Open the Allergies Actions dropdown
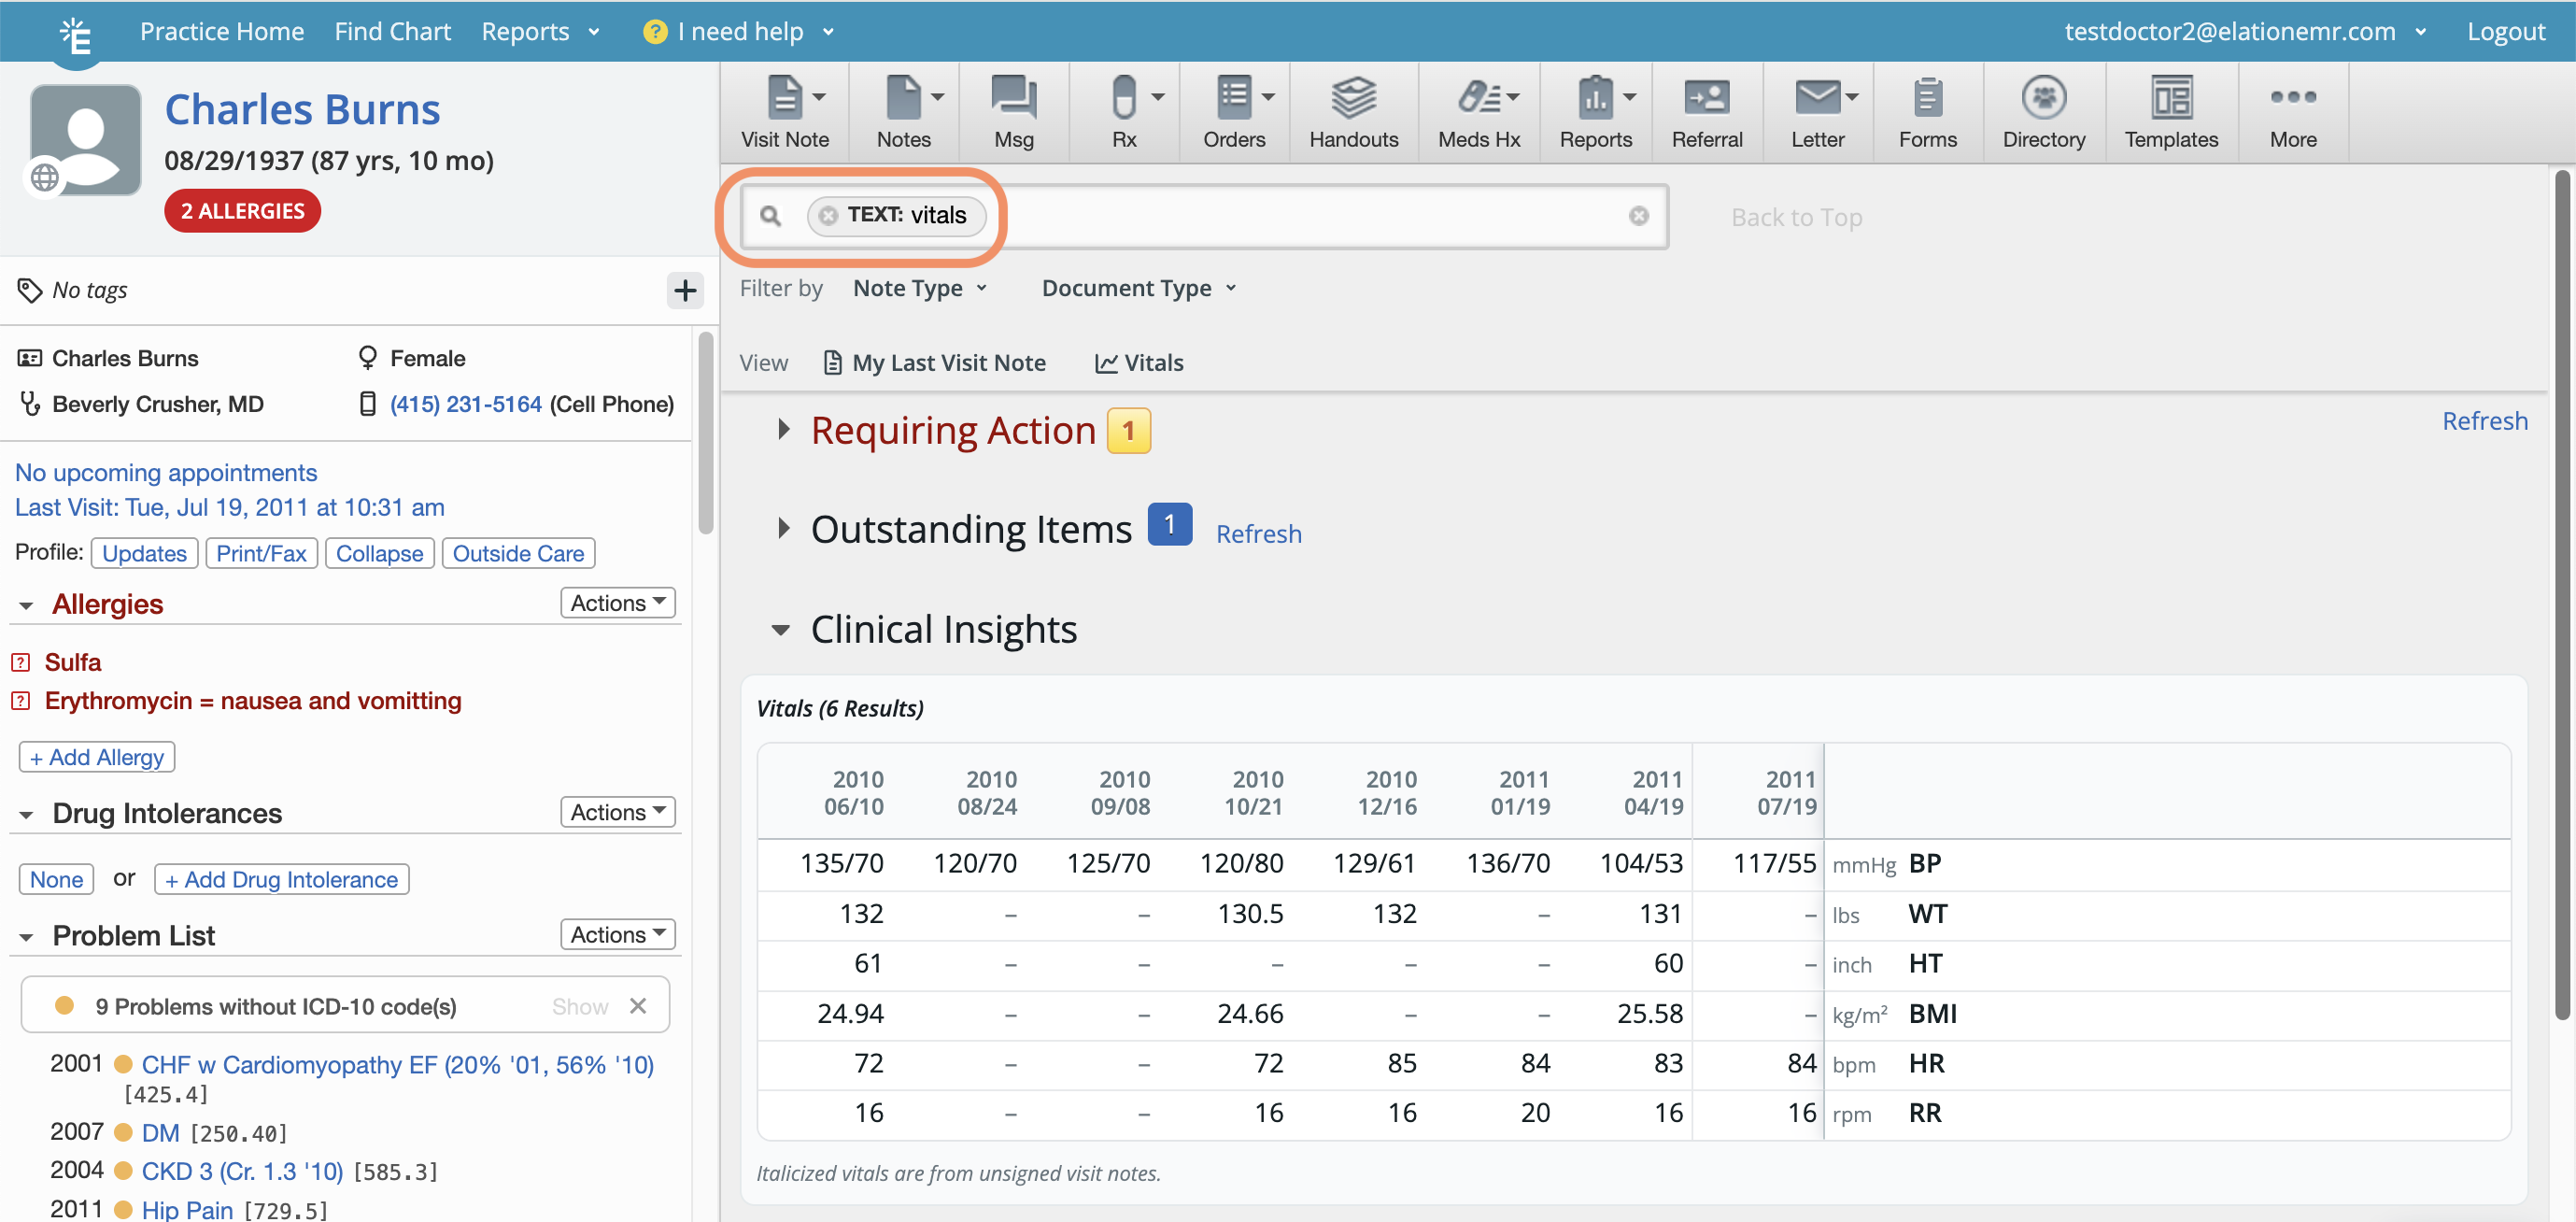This screenshot has width=2576, height=1222. coord(618,602)
